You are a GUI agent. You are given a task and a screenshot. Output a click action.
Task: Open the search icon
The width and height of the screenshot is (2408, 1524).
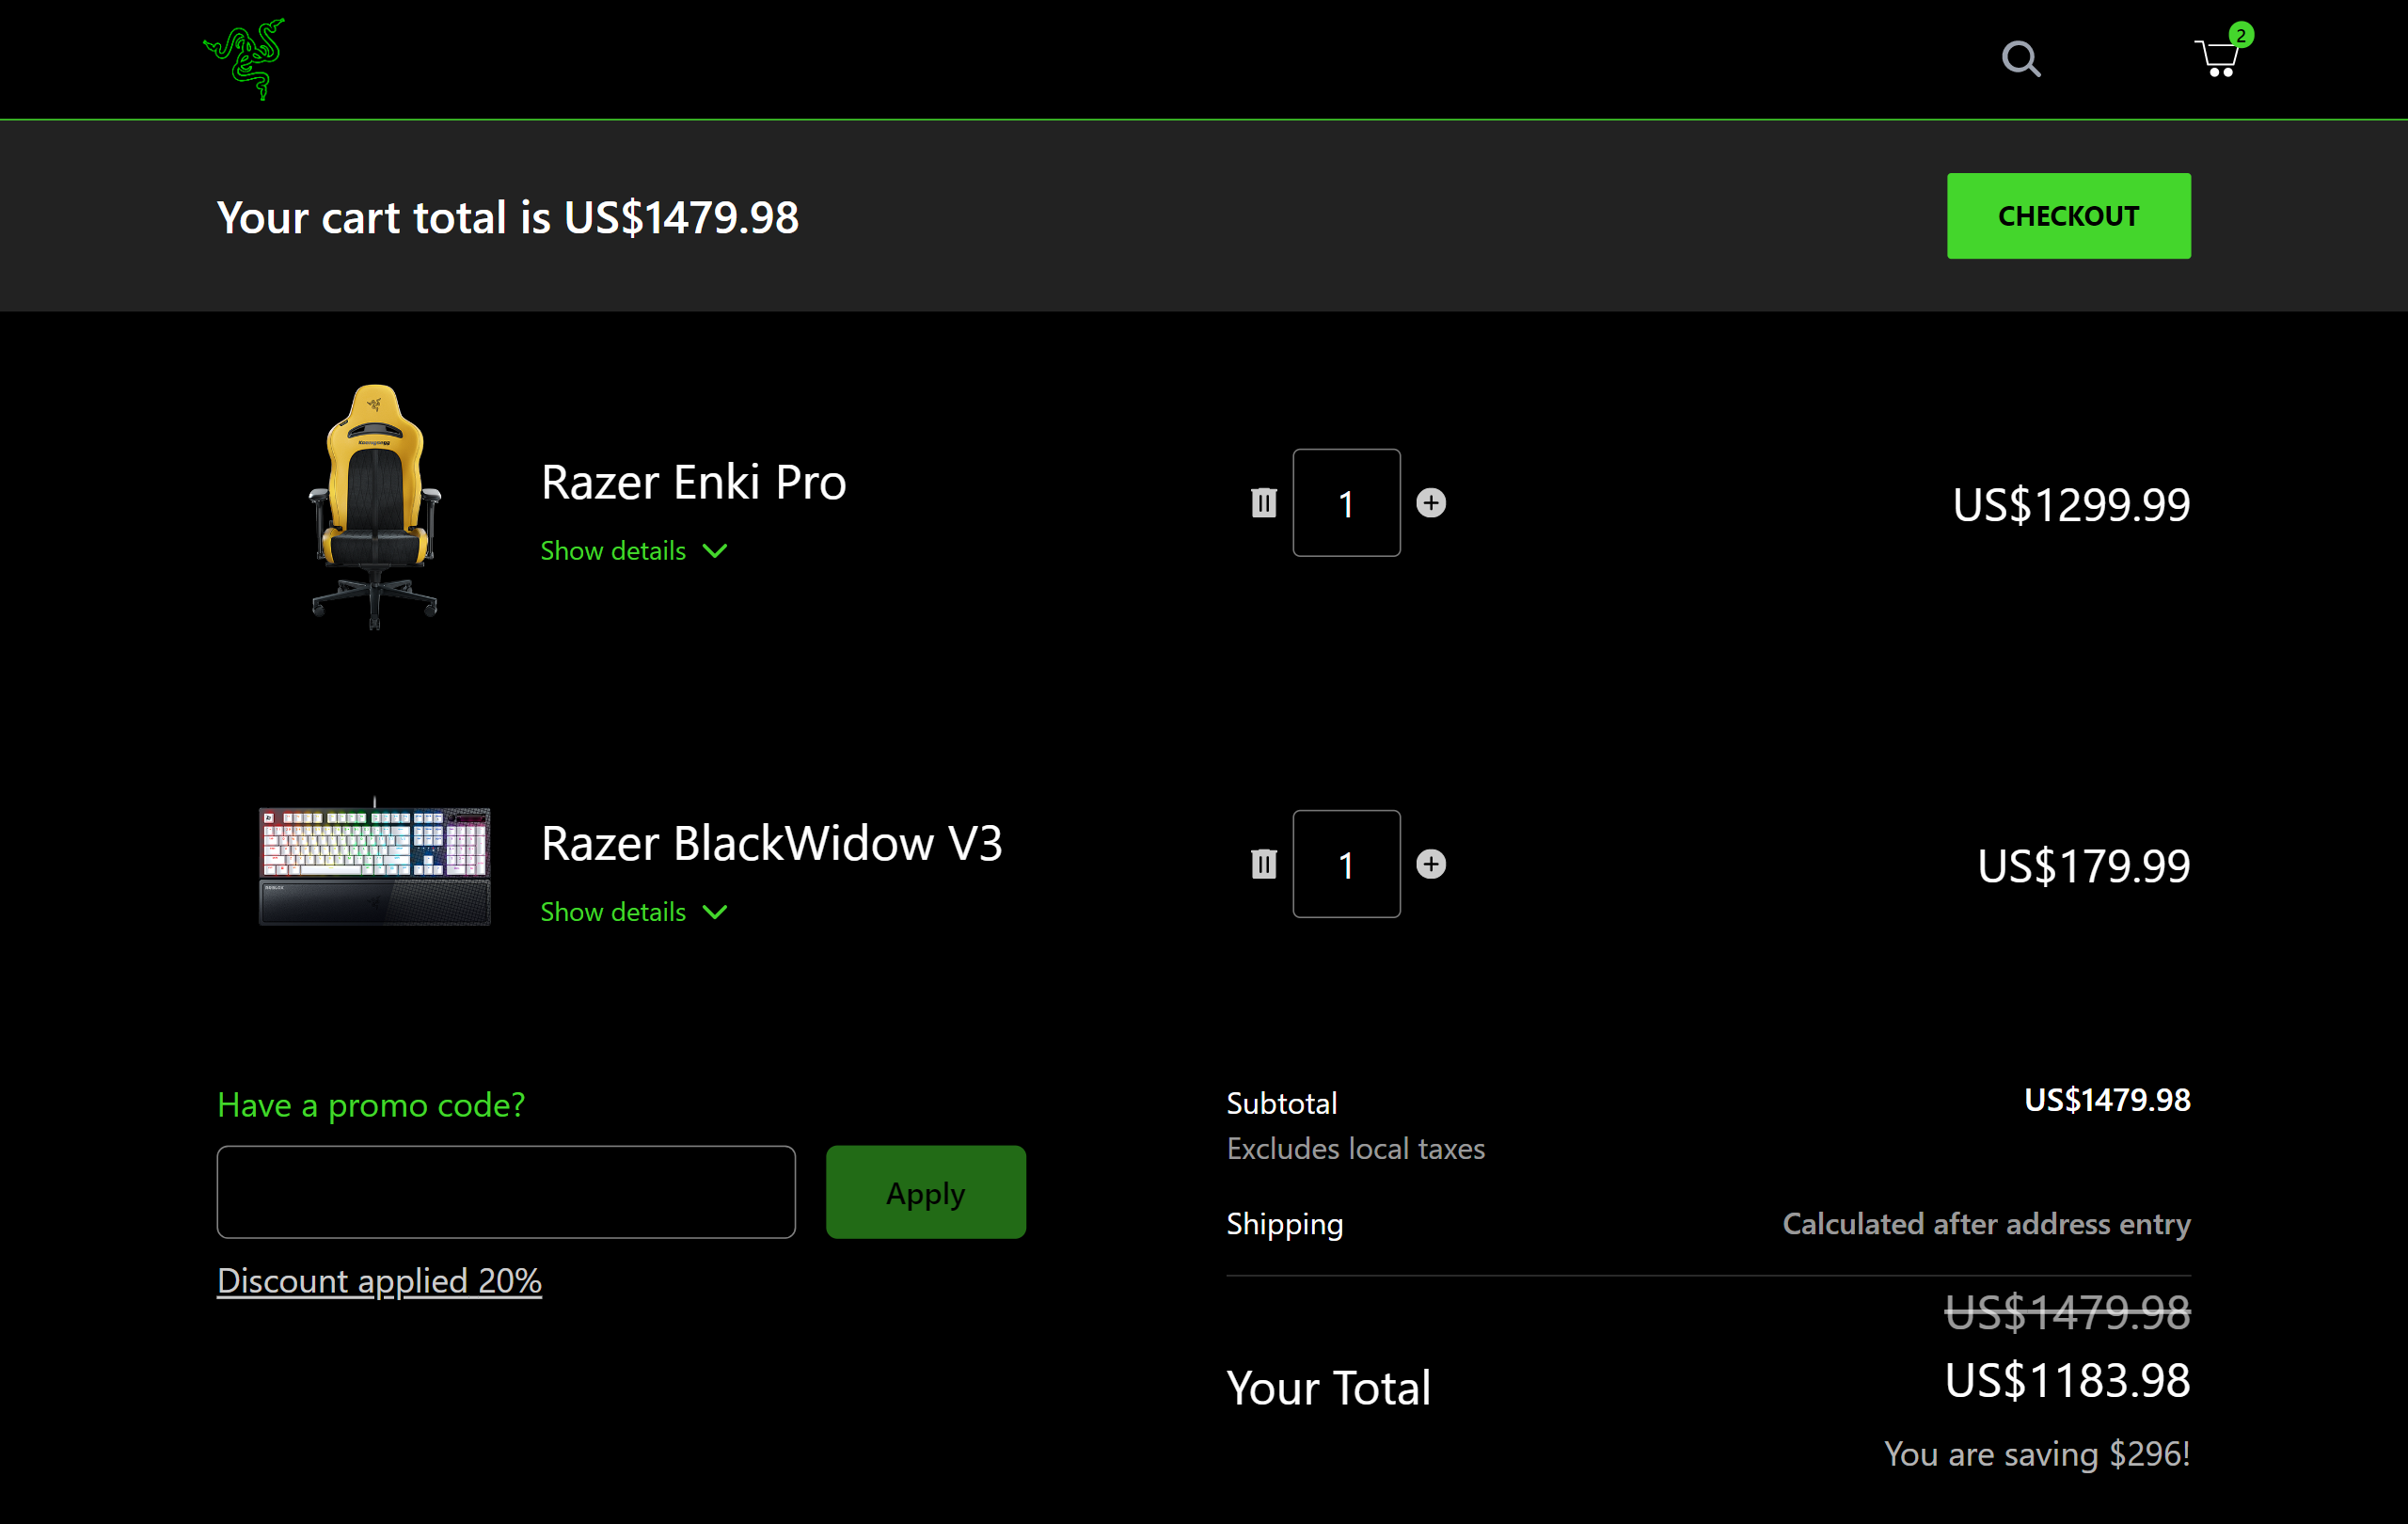click(2022, 59)
